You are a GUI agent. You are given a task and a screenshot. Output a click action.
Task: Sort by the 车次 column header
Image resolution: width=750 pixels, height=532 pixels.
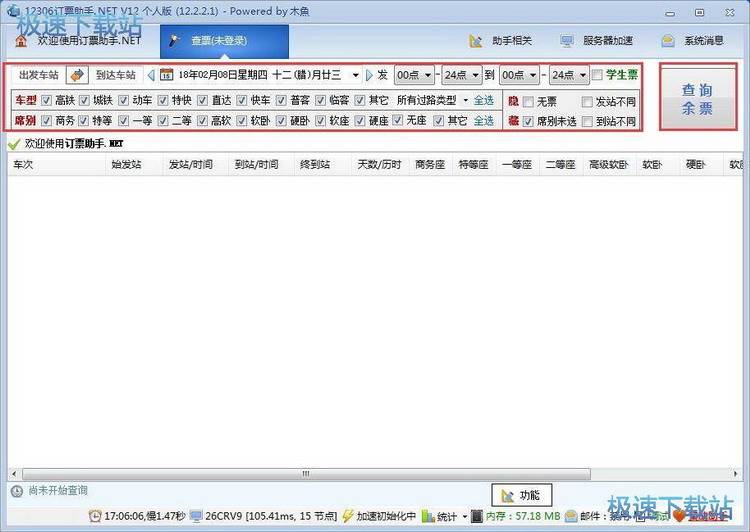pyautogui.click(x=56, y=165)
